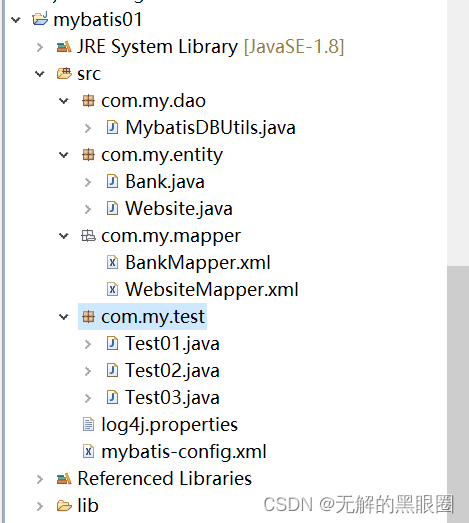Click the JRE System Library icon
This screenshot has width=469, height=523.
click(x=64, y=46)
